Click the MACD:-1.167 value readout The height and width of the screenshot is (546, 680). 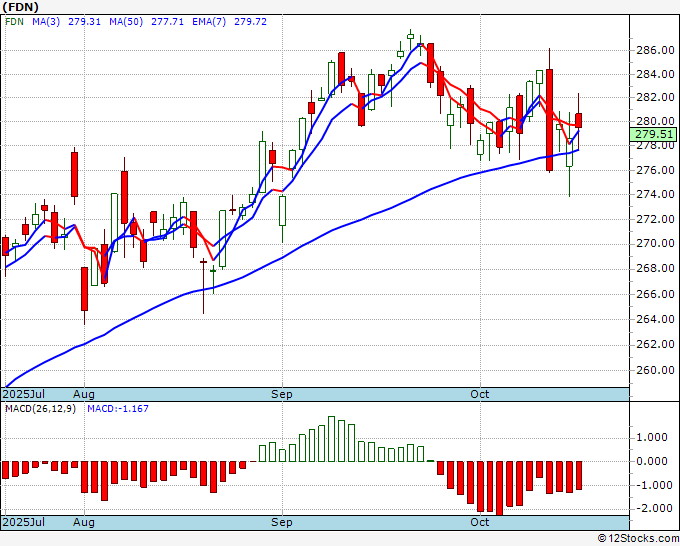118,409
